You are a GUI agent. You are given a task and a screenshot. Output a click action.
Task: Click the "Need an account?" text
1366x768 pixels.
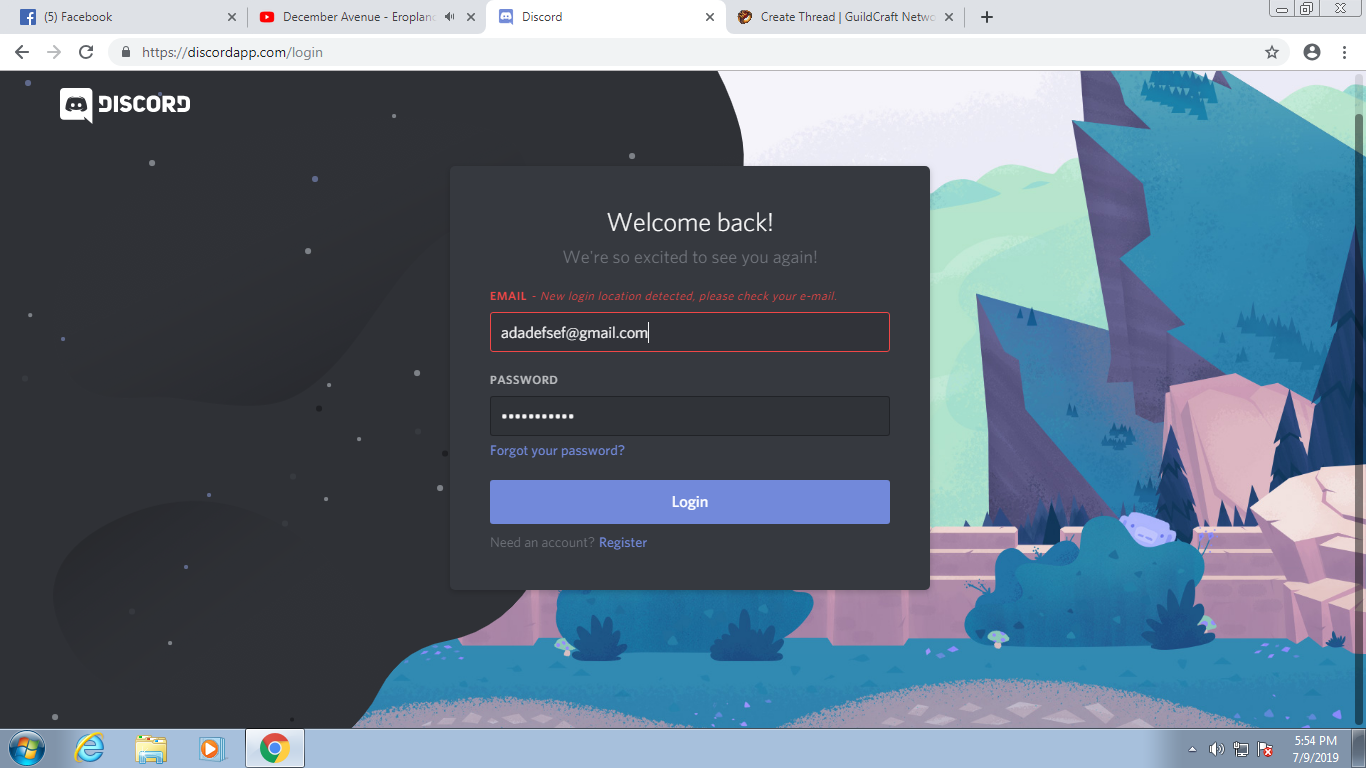click(x=542, y=543)
